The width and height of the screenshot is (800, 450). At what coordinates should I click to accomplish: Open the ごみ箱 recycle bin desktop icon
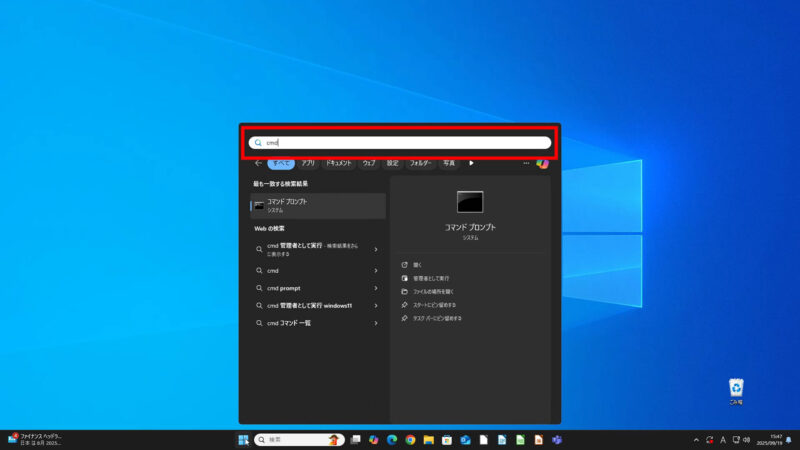[x=736, y=389]
